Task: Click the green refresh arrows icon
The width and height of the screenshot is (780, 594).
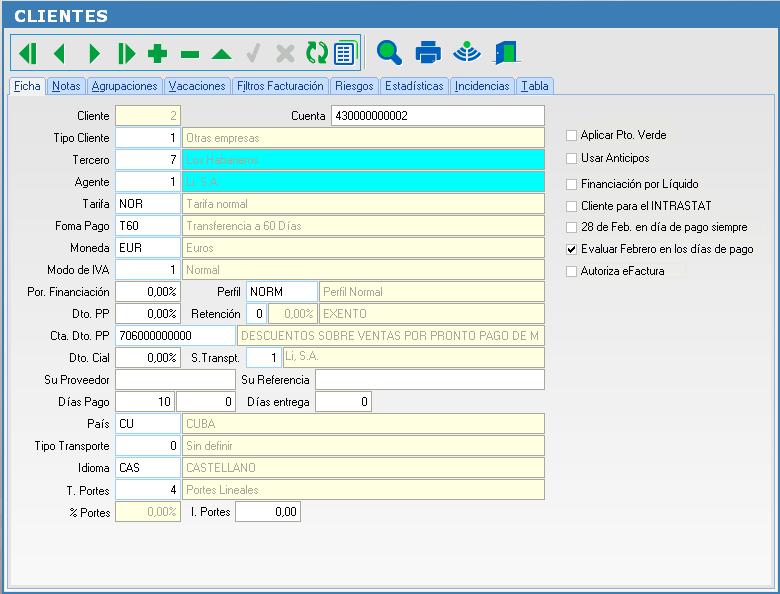Action: pyautogui.click(x=316, y=53)
